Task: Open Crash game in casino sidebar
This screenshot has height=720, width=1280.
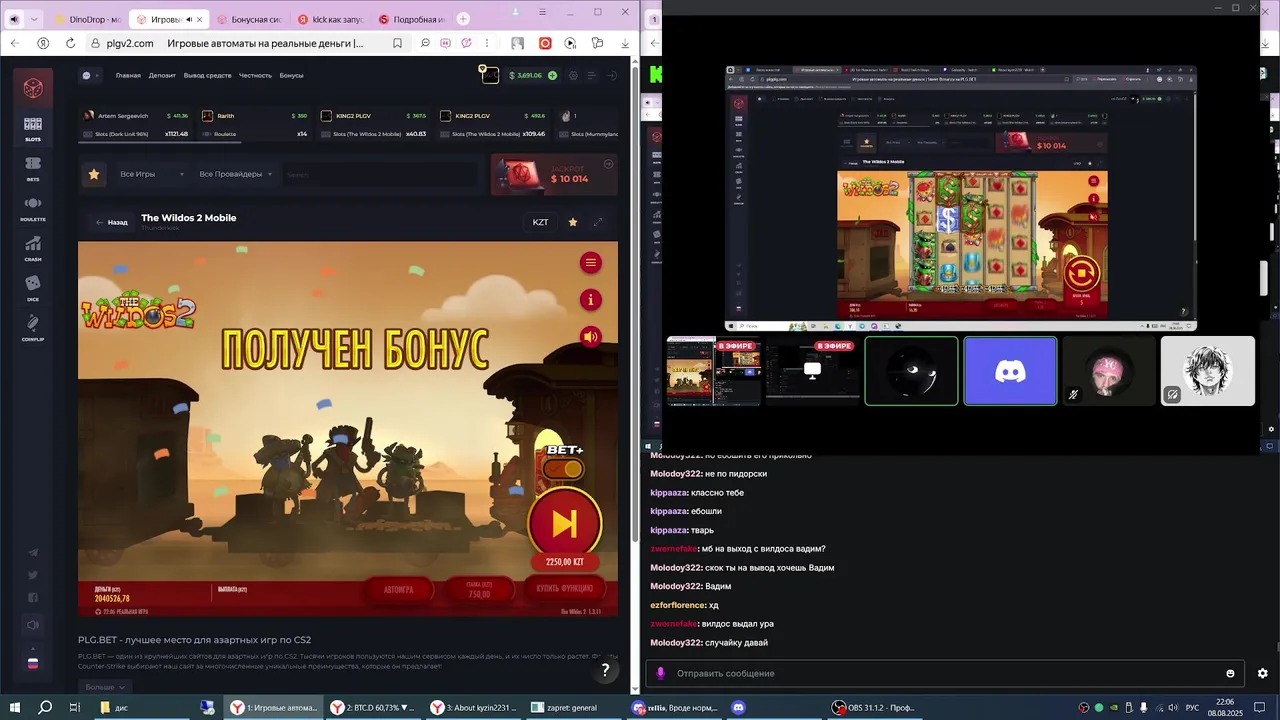Action: tap(33, 248)
